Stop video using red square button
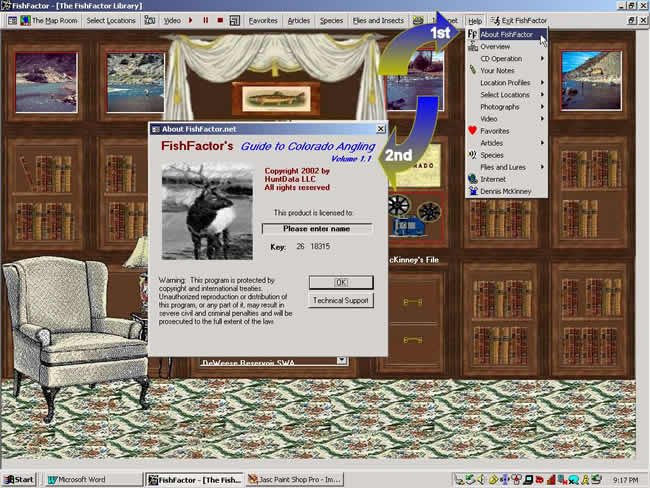Image resolution: width=650 pixels, height=488 pixels. pyautogui.click(x=220, y=20)
